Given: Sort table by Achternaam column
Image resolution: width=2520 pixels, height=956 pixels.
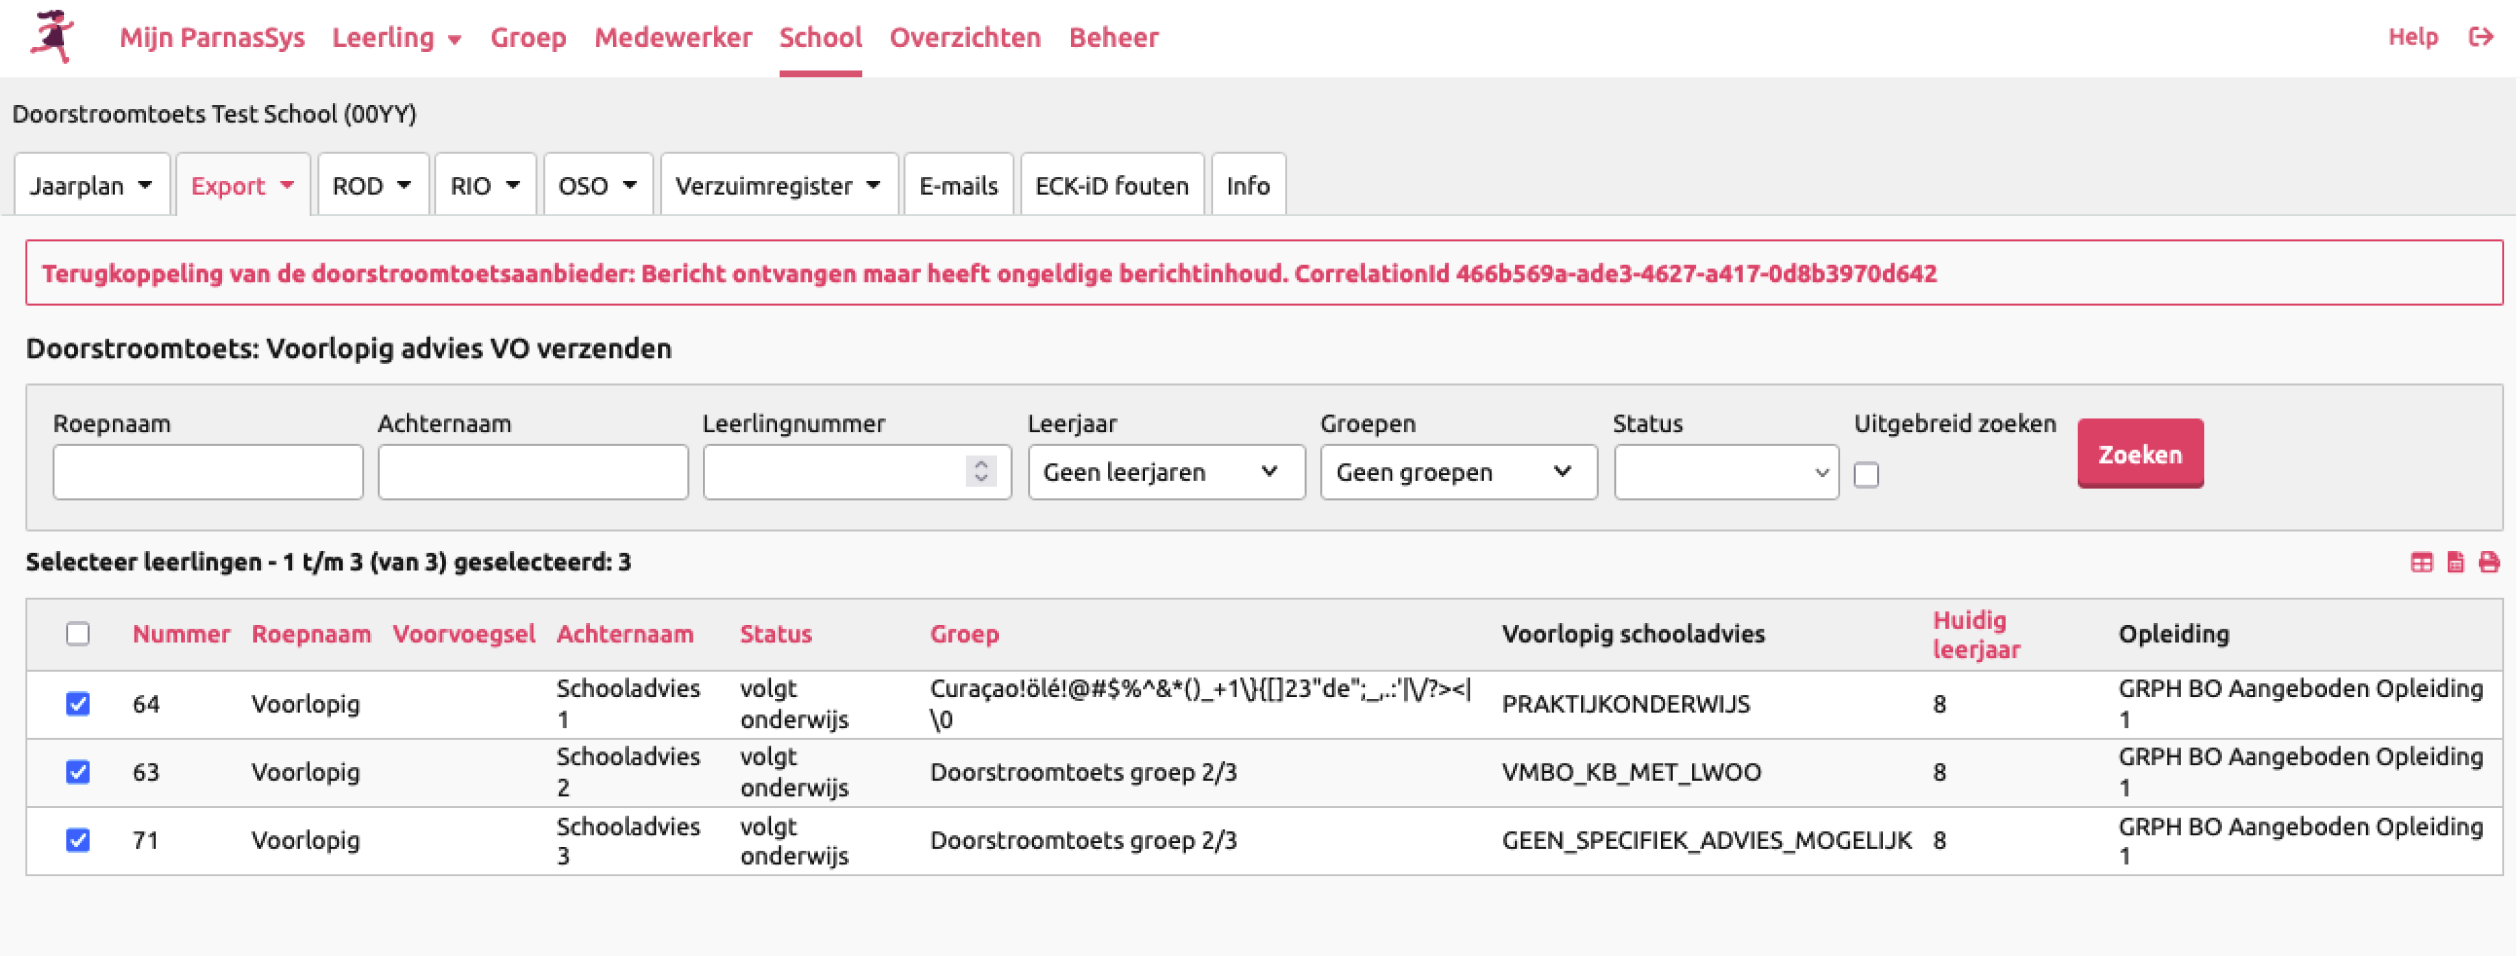Looking at the screenshot, I should click(x=626, y=635).
